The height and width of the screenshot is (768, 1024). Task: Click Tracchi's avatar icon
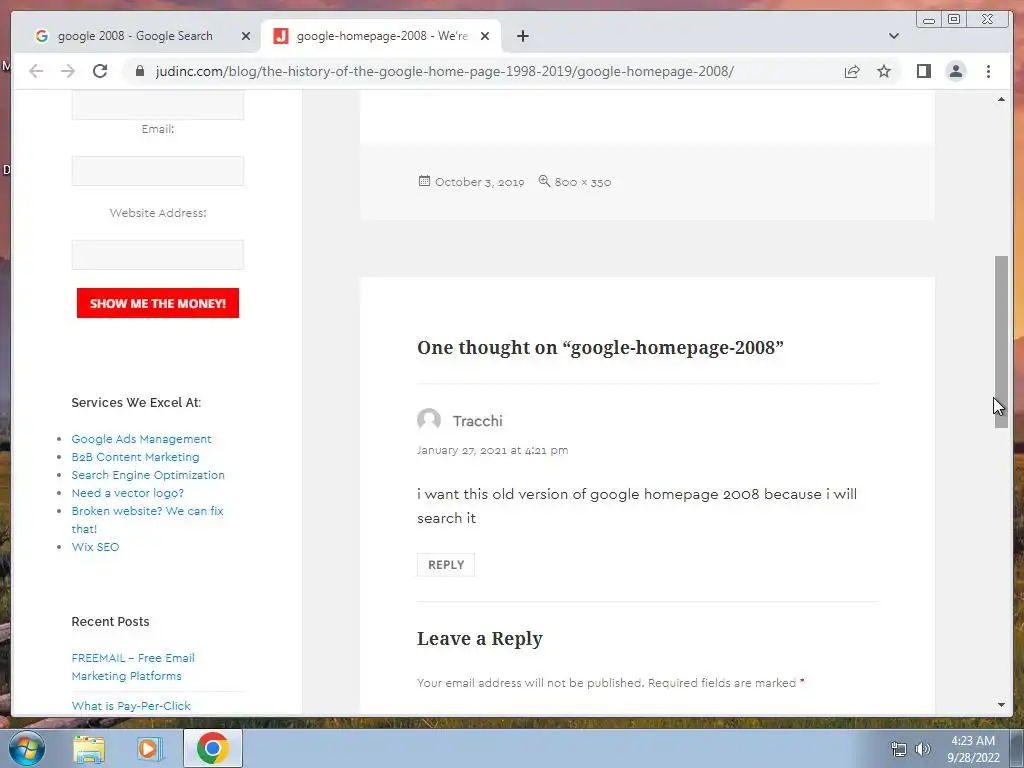pyautogui.click(x=429, y=420)
